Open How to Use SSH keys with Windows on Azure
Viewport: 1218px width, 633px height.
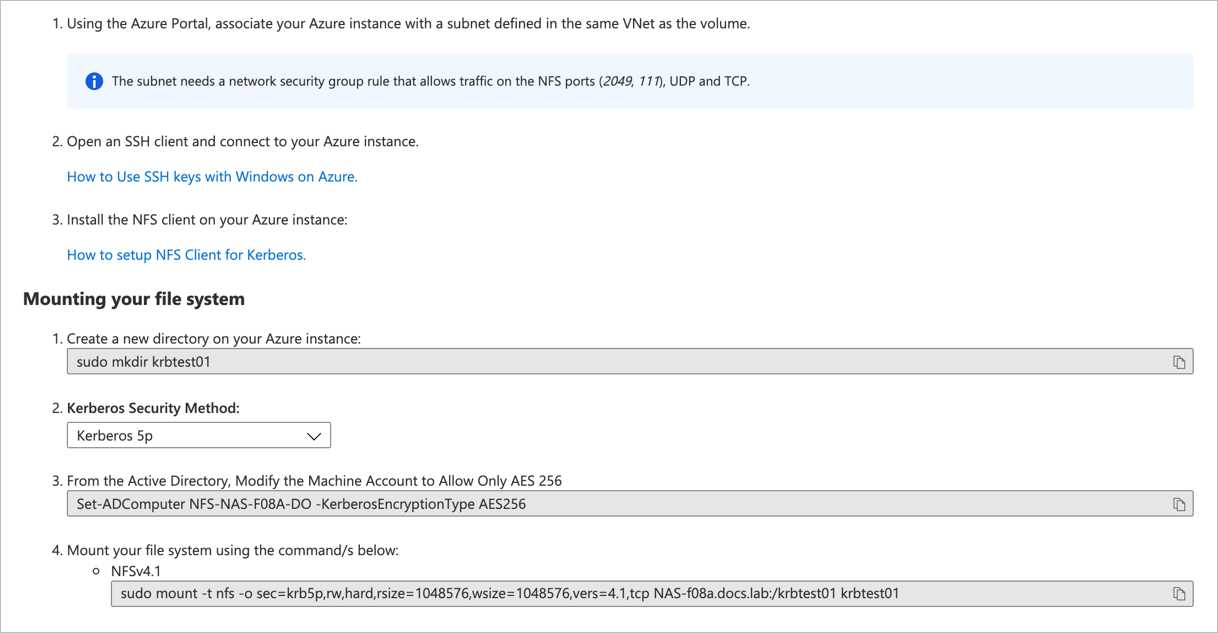tap(211, 176)
